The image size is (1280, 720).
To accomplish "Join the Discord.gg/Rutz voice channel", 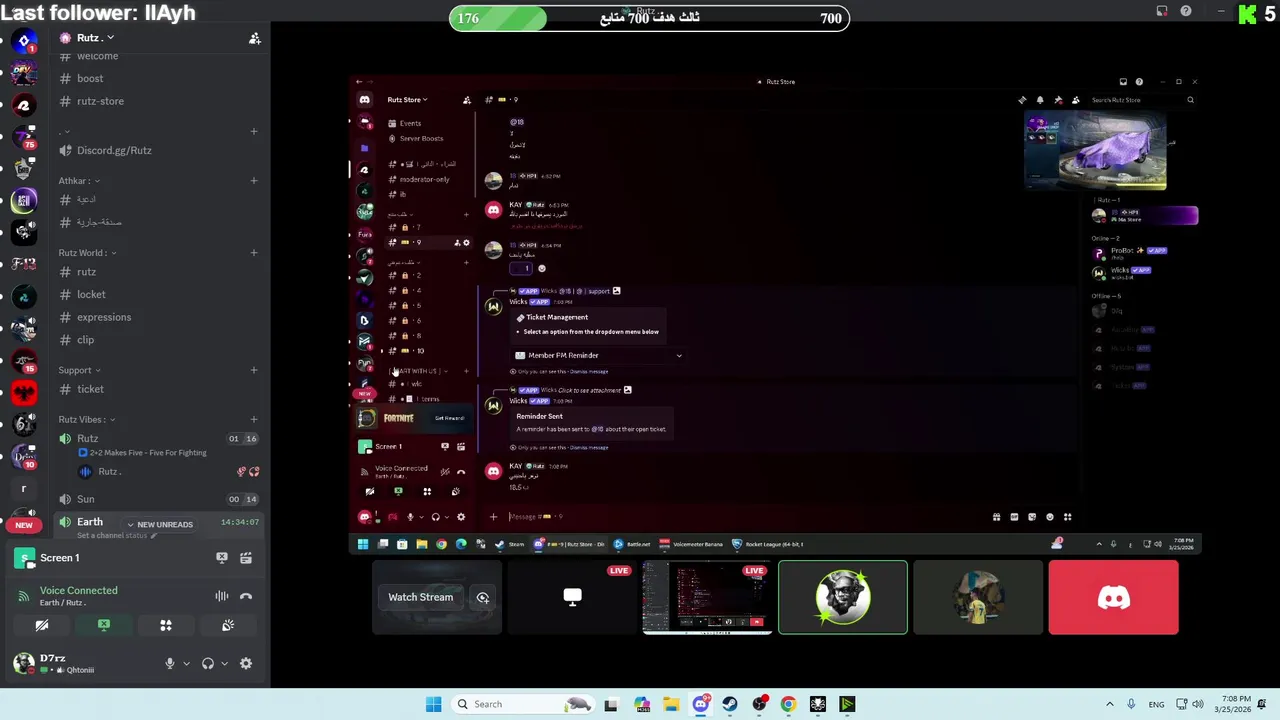I will pos(114,150).
